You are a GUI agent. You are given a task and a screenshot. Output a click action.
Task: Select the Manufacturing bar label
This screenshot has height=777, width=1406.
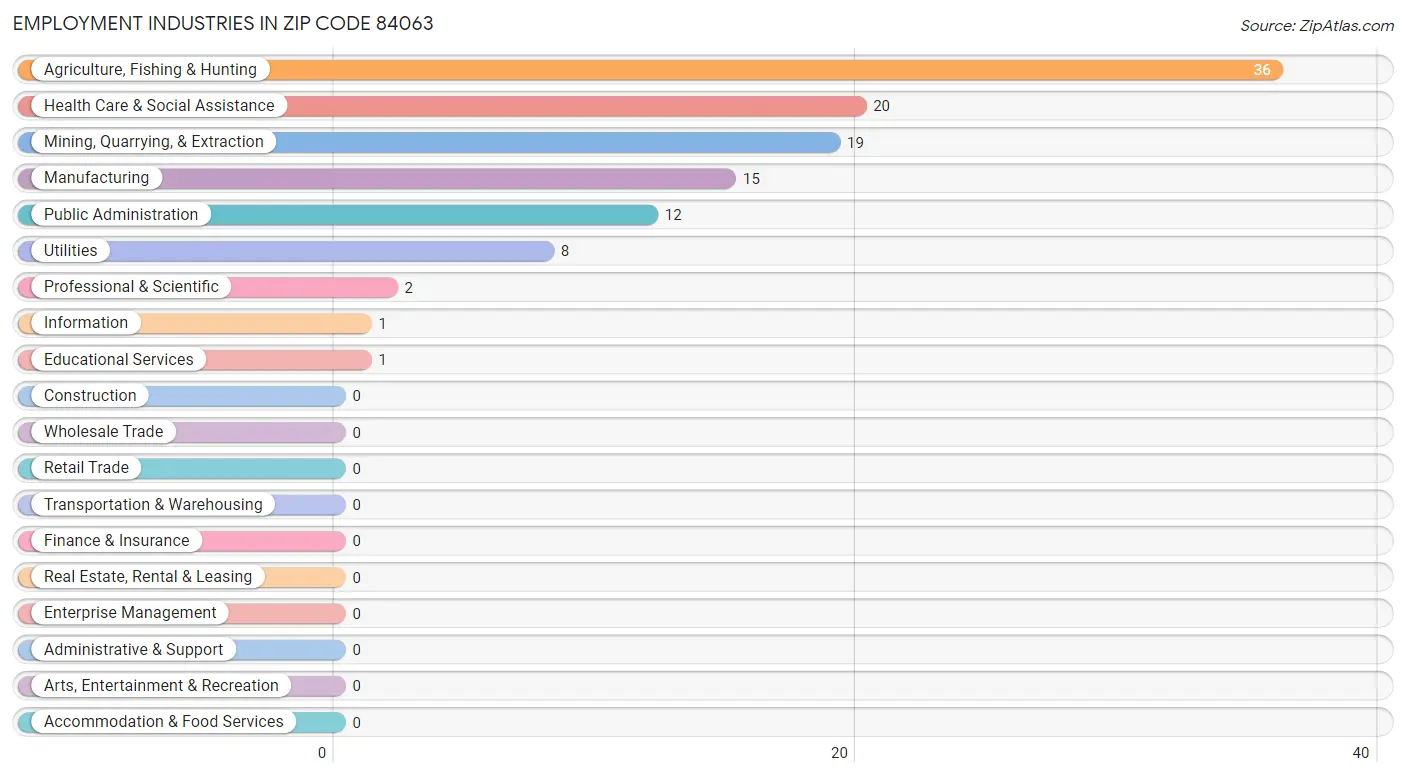(96, 178)
